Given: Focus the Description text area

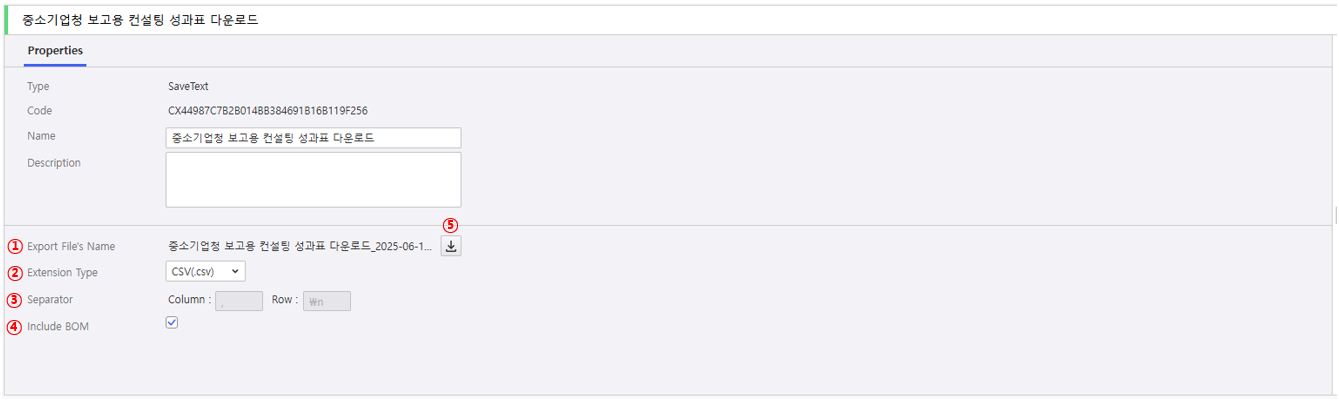Looking at the screenshot, I should [313, 180].
